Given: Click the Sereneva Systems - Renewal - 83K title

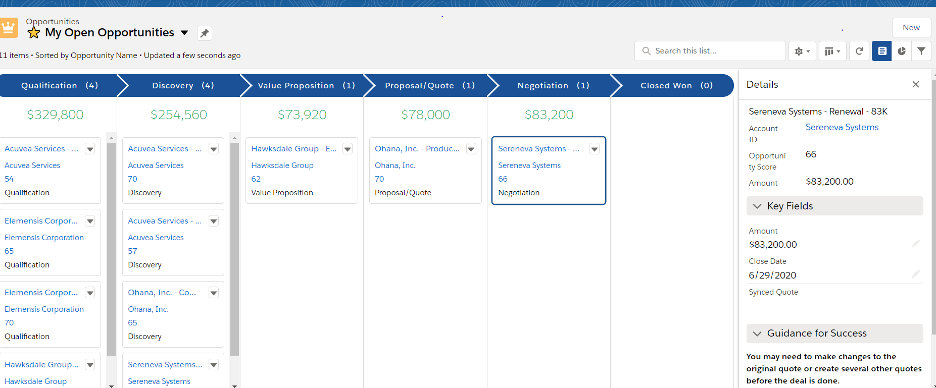Looking at the screenshot, I should click(817, 112).
